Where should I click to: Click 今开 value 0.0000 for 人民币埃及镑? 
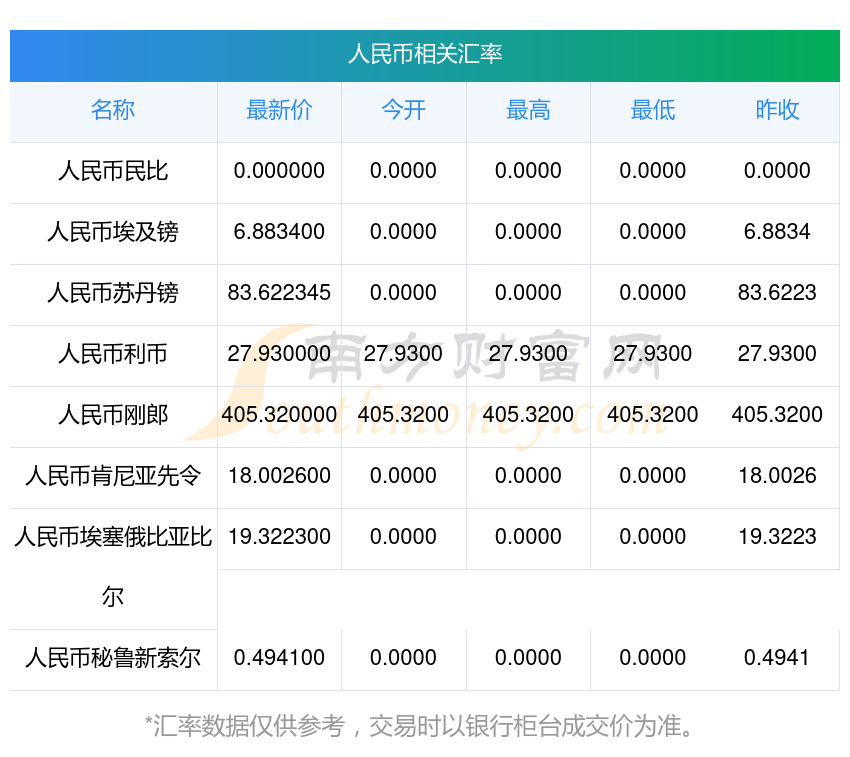403,232
